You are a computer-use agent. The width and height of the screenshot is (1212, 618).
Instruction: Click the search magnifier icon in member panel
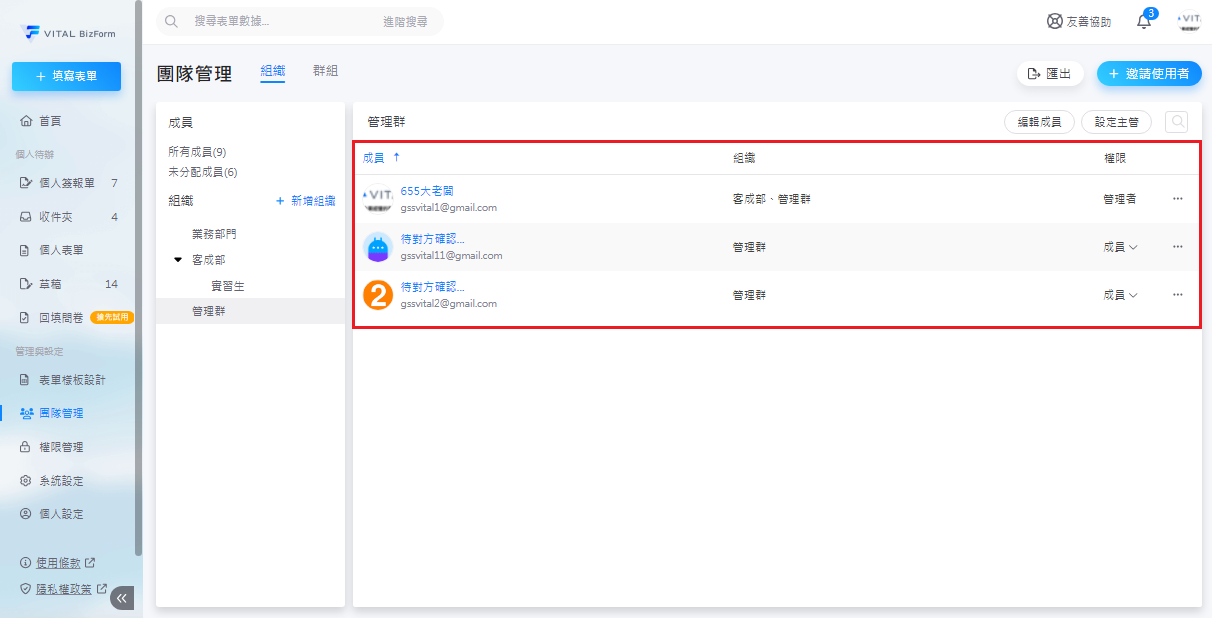[1177, 122]
